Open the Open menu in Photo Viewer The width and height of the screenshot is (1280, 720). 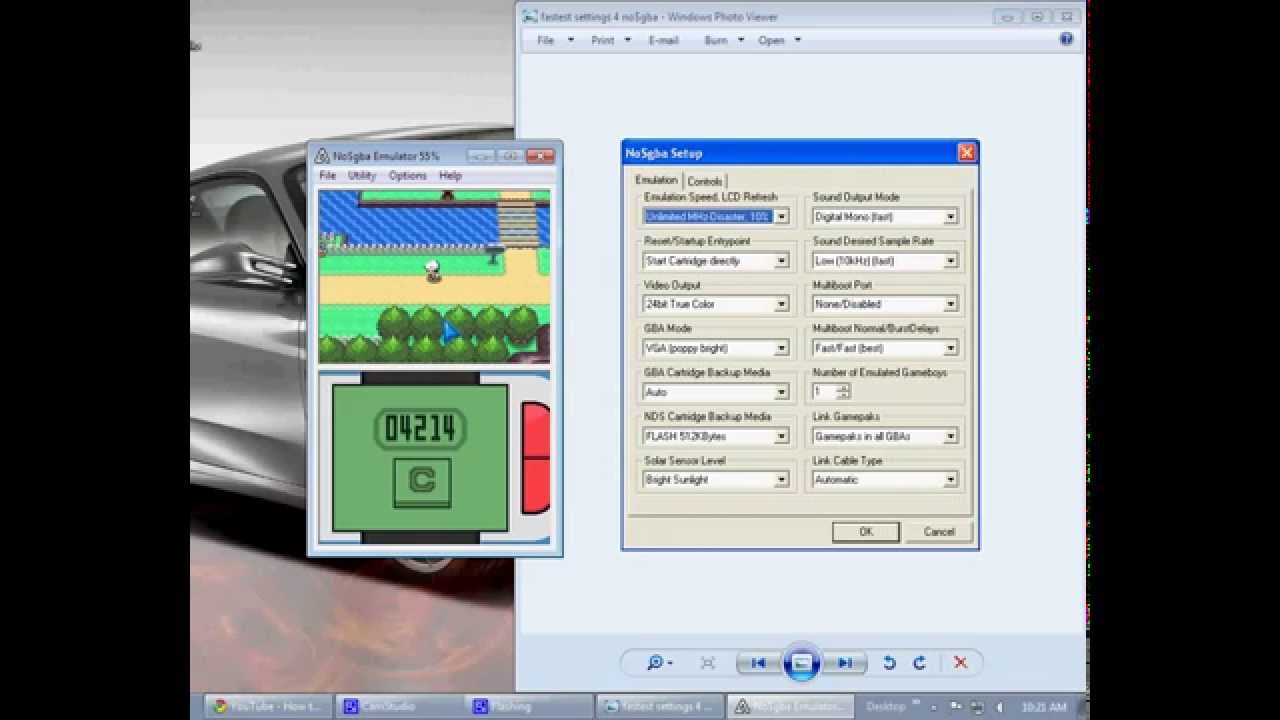[x=779, y=40]
